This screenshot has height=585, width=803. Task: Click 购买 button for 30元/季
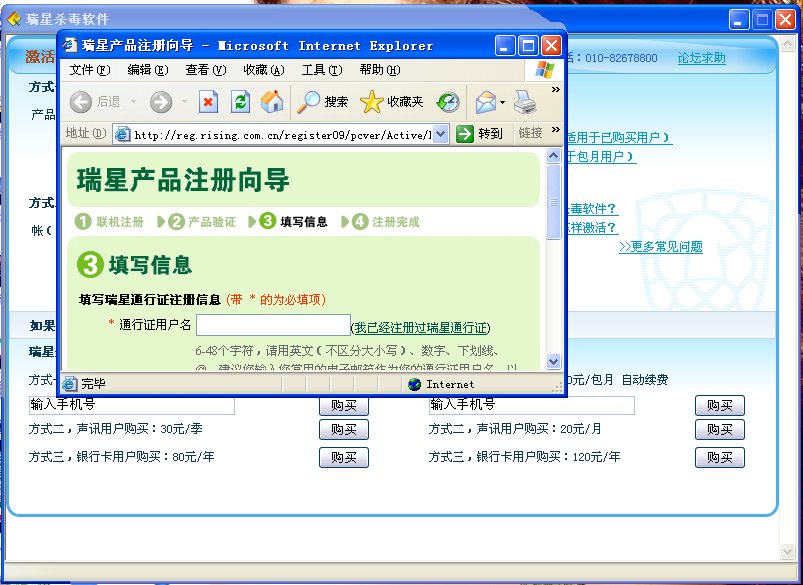click(344, 429)
